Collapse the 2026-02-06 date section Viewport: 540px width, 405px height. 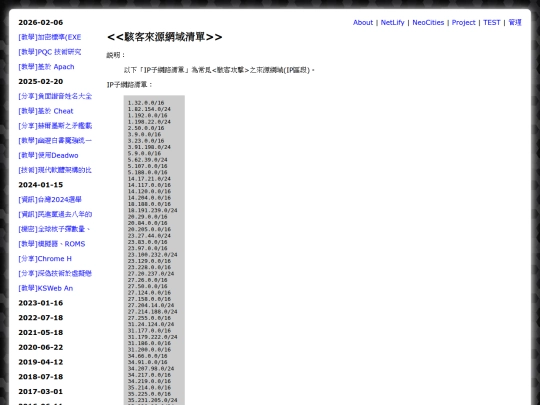pos(41,22)
